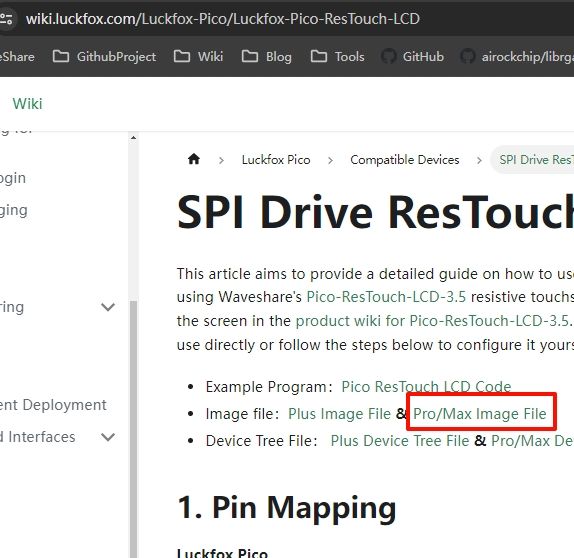Open the airockchip/librga bookmark

(x=517, y=57)
